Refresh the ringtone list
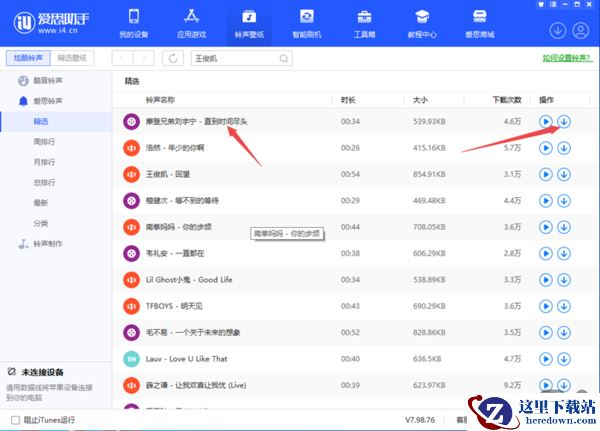 click(173, 58)
